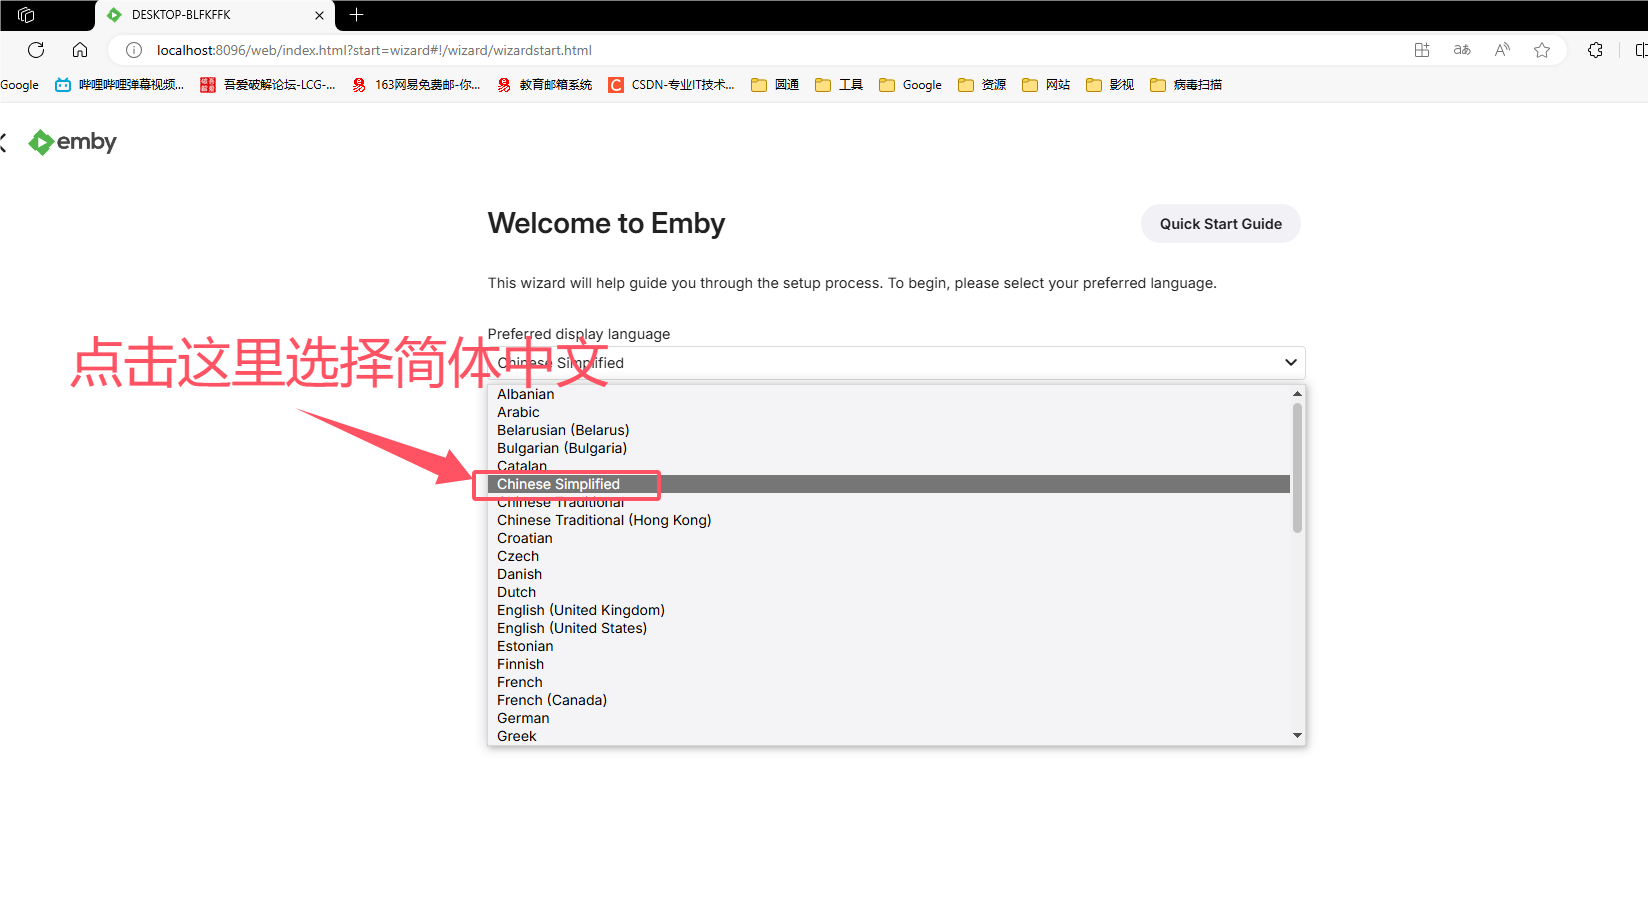1648x914 pixels.
Task: Go to browser home page icon
Action: point(80,50)
